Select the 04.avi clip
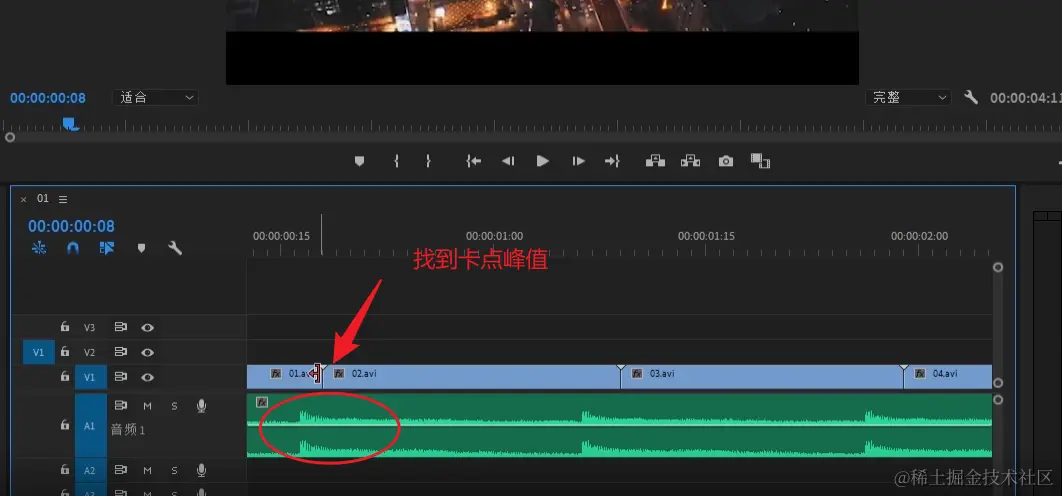The image size is (1062, 496). (948, 377)
